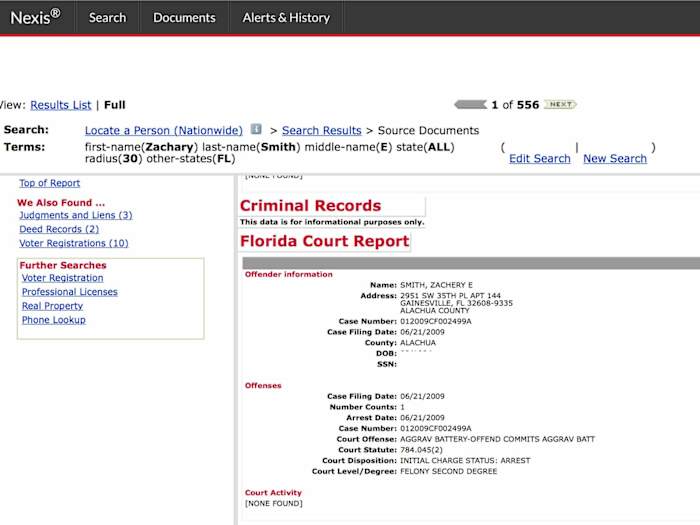The height and width of the screenshot is (525, 700).
Task: Run Real Property search
Action: click(52, 306)
